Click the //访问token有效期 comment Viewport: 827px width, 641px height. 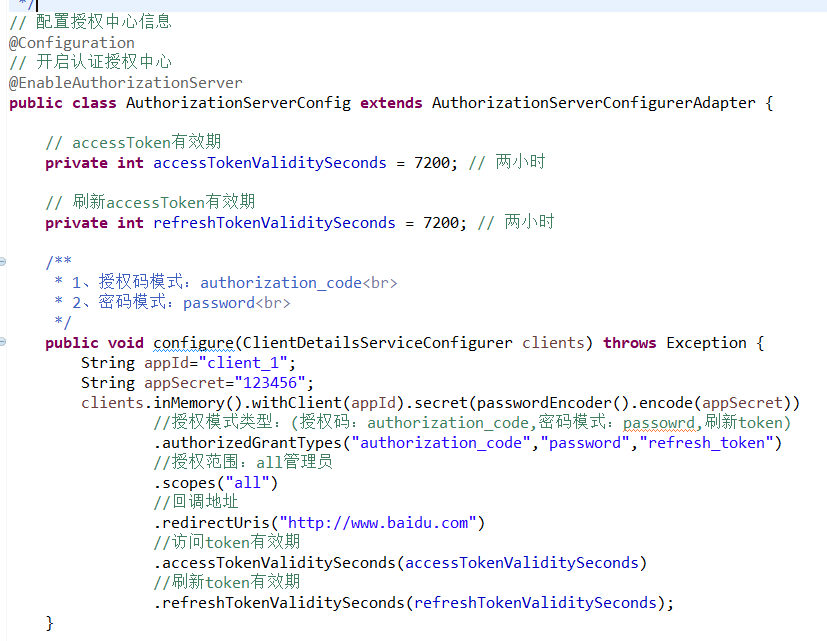click(x=227, y=542)
